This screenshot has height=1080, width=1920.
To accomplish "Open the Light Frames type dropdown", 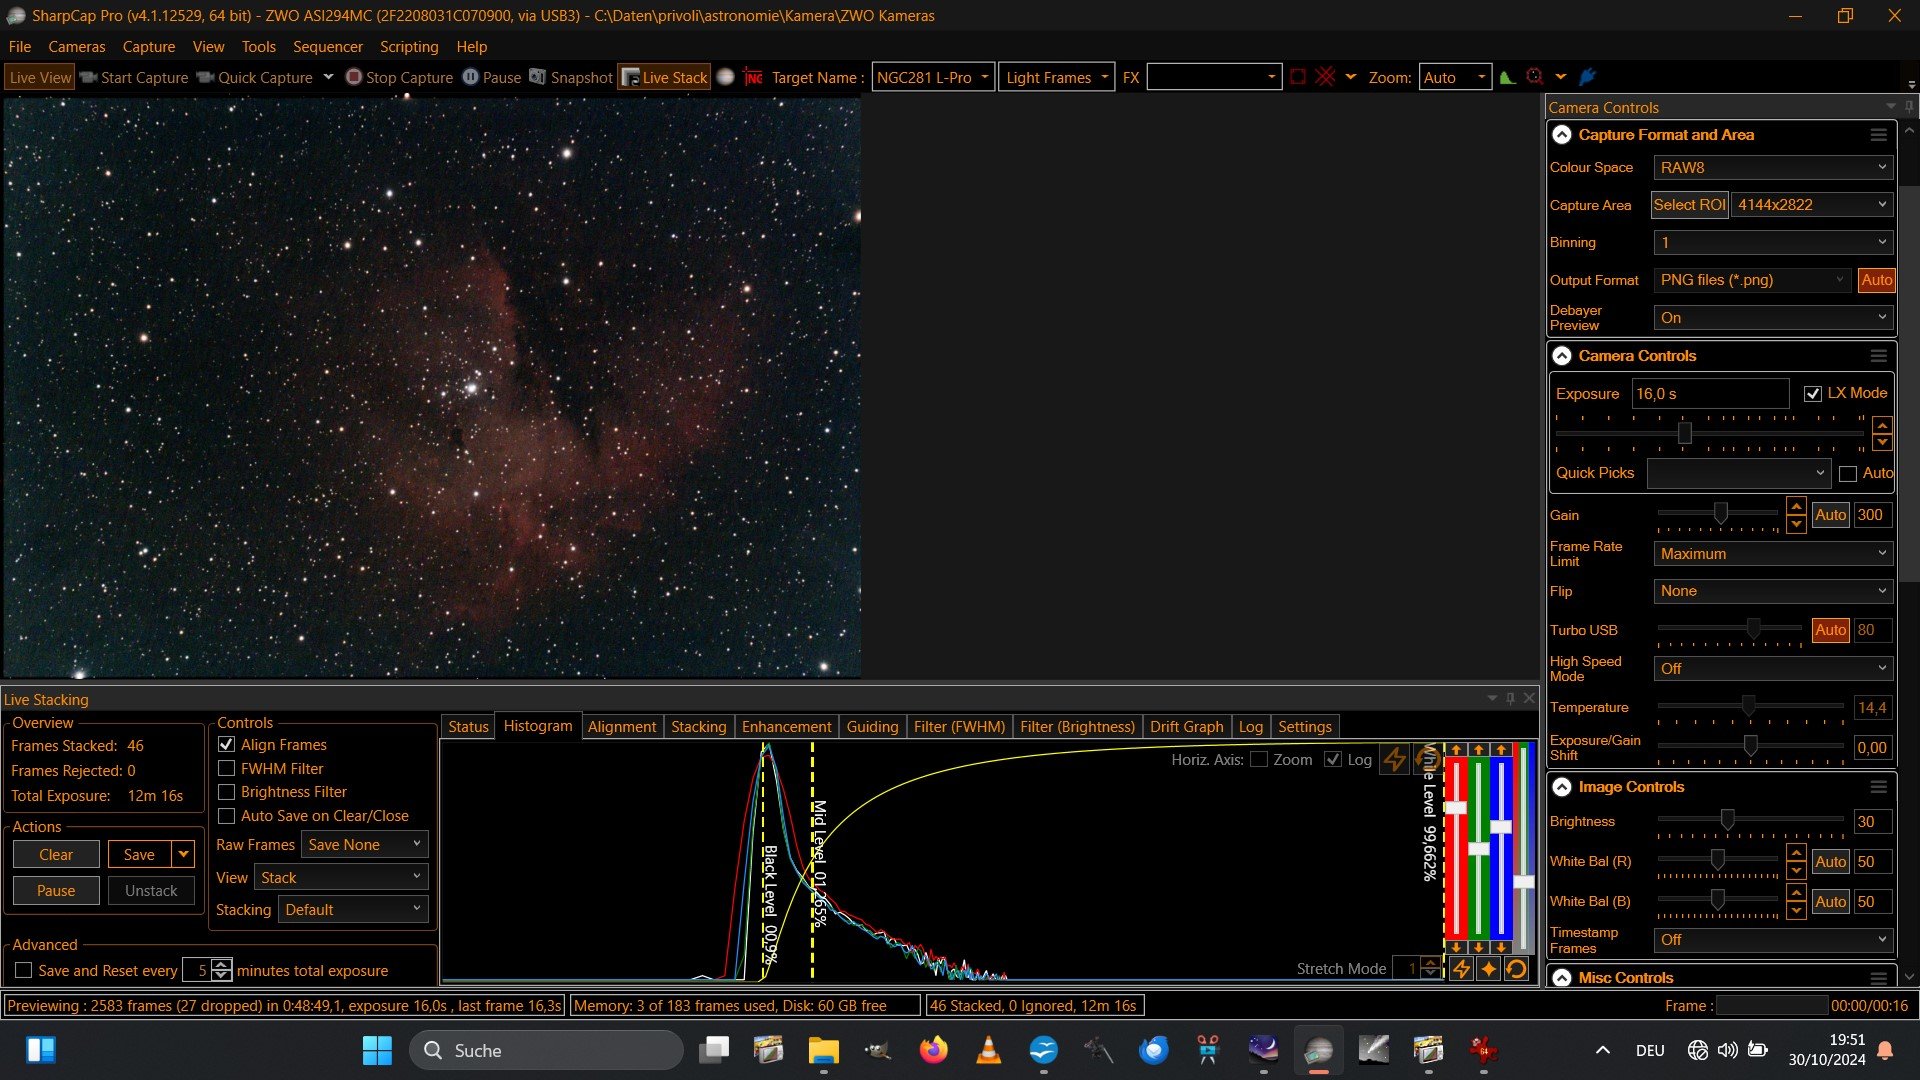I will click(1056, 77).
